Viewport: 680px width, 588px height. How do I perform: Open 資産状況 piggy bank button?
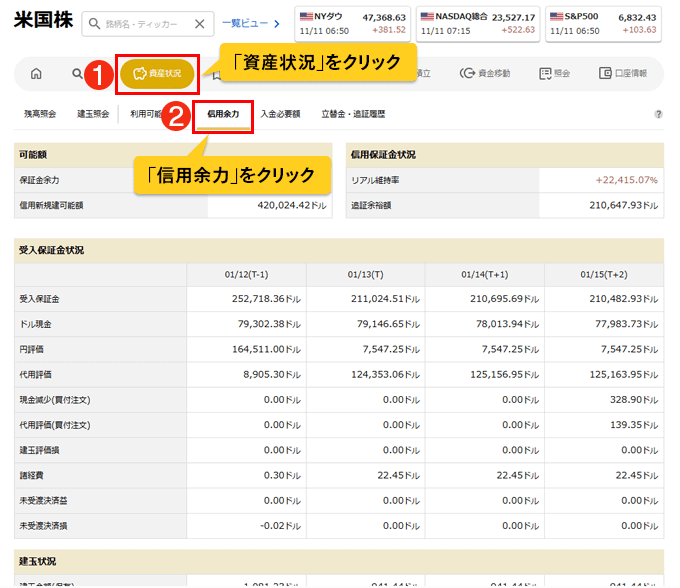click(x=158, y=74)
